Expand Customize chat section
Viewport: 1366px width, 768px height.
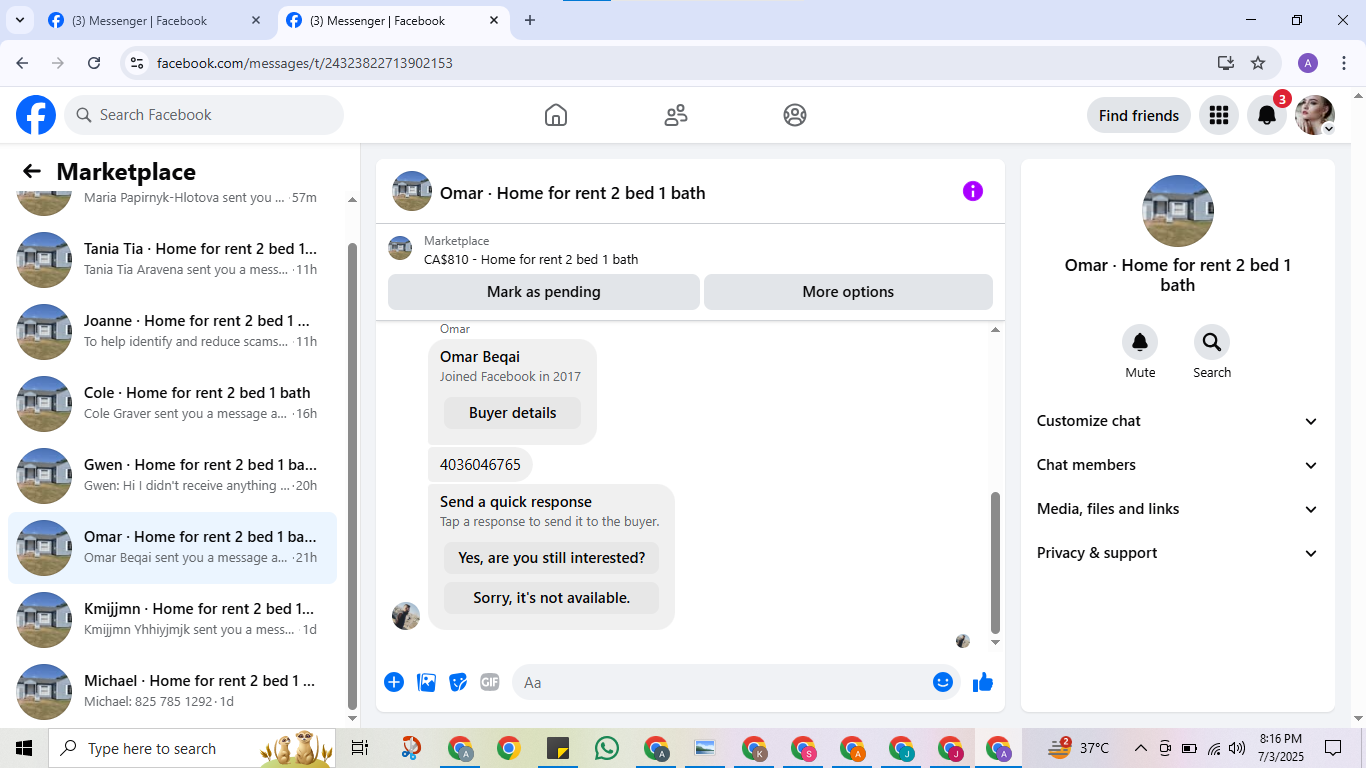(1178, 421)
